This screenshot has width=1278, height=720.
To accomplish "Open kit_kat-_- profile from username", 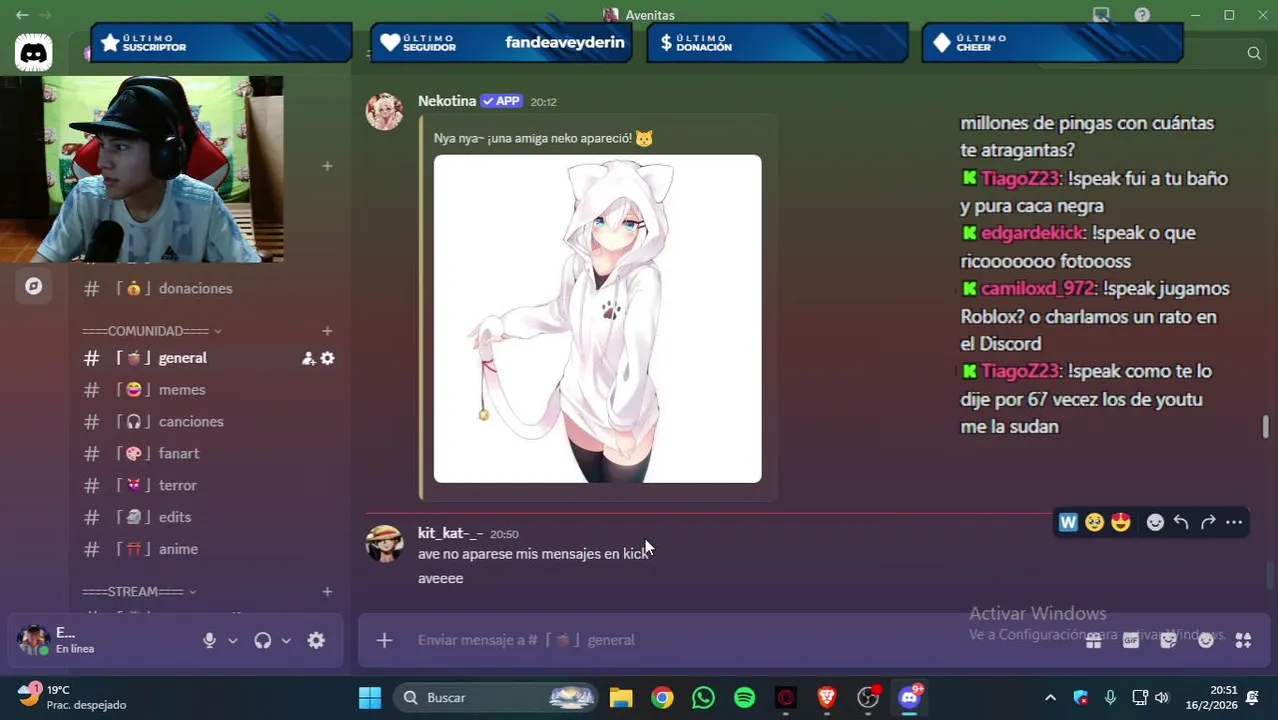I will 450,533.
